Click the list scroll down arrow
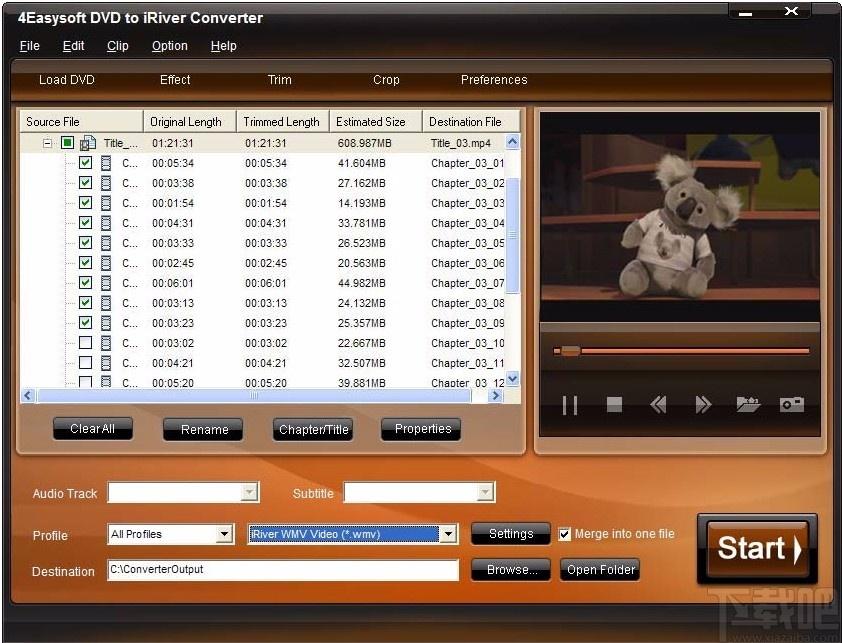The image size is (842, 643). click(512, 379)
